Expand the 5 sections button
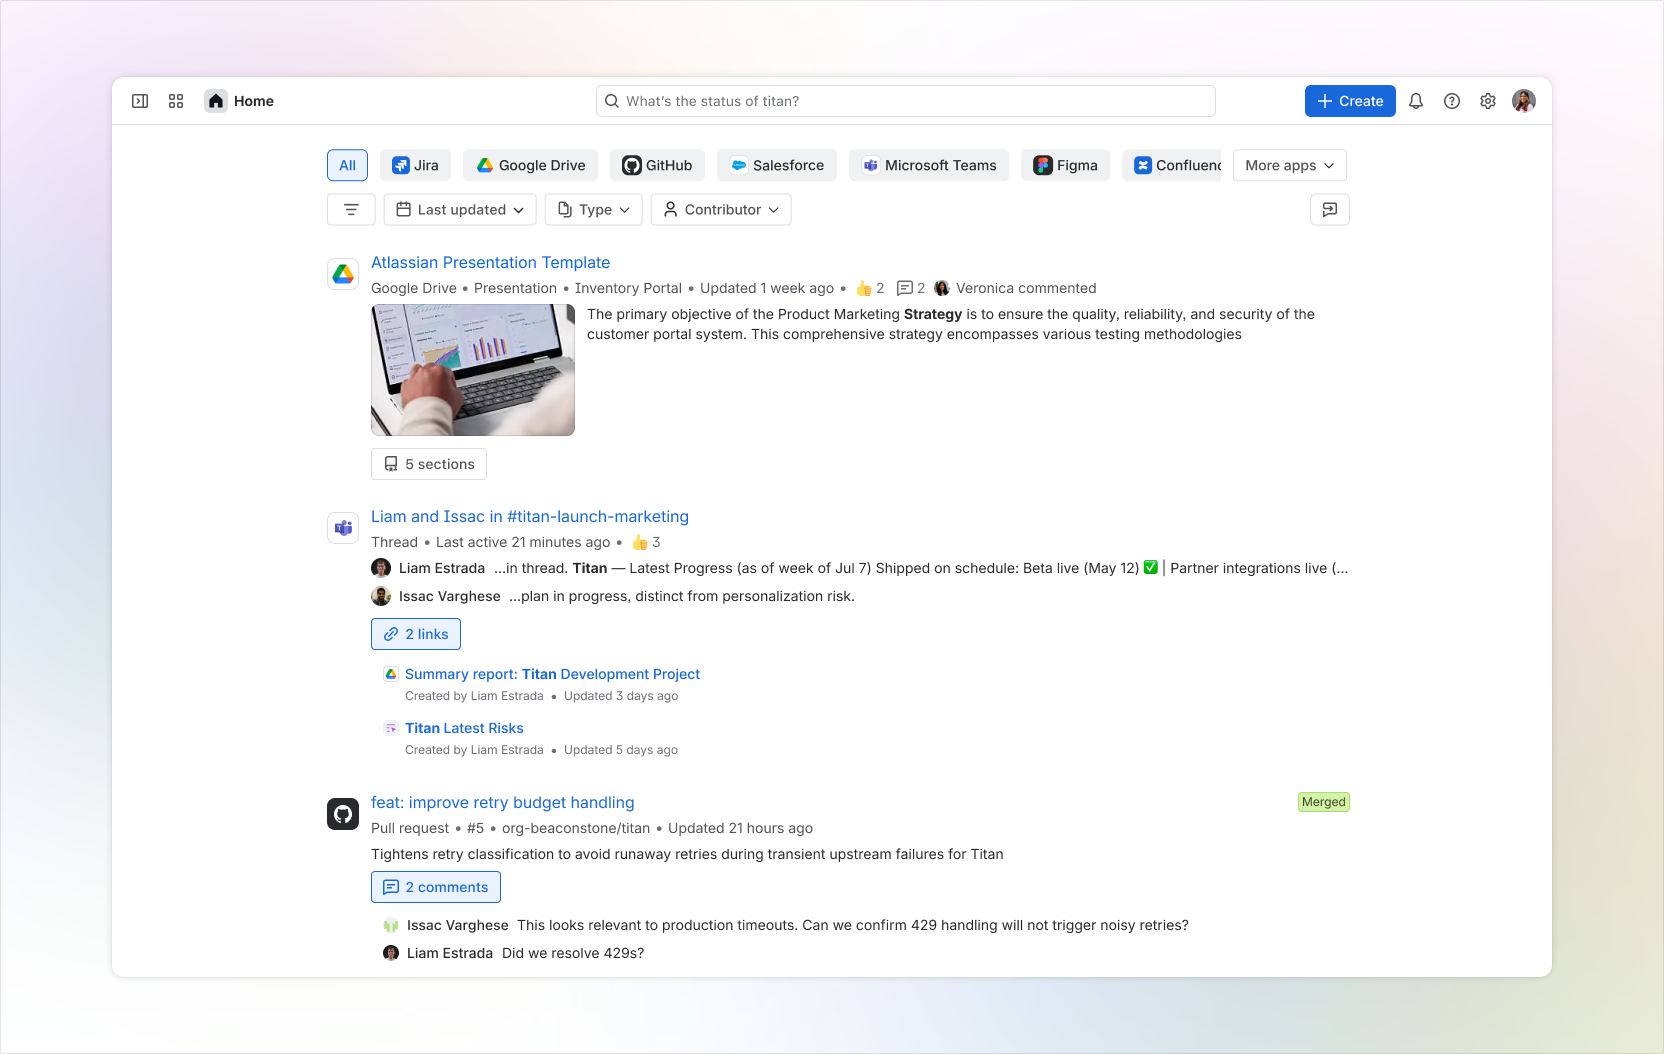This screenshot has width=1664, height=1054. tap(429, 464)
